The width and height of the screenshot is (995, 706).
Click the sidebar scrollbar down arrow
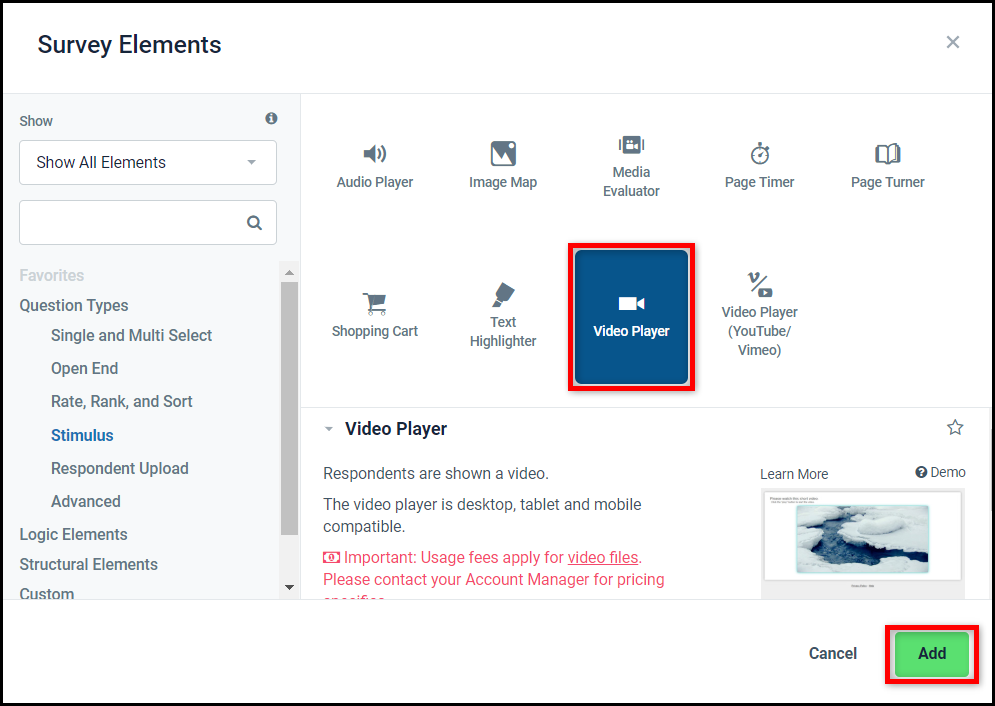pyautogui.click(x=289, y=587)
